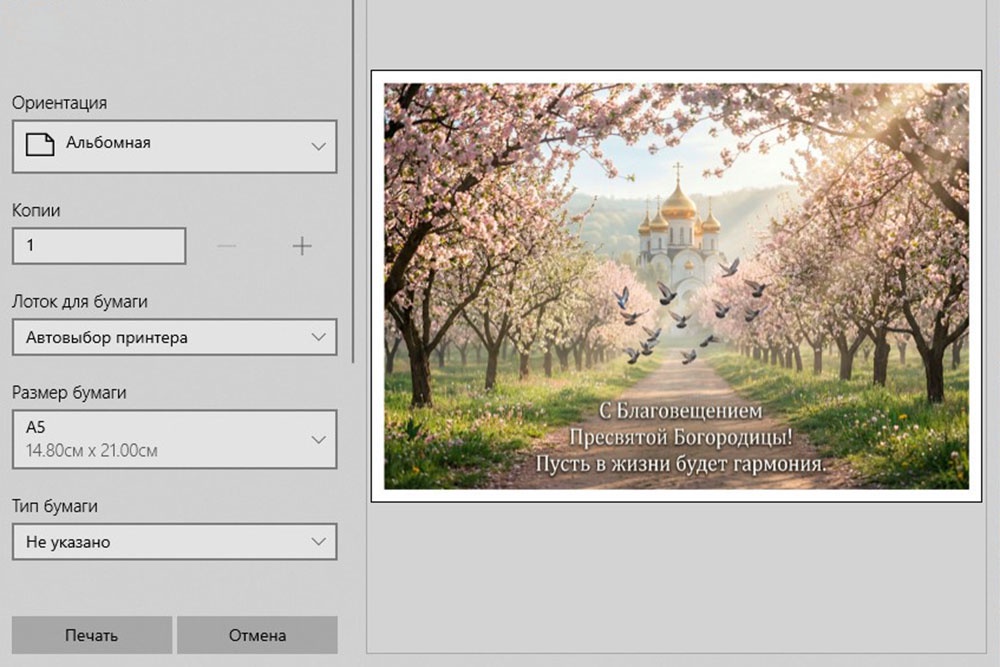The height and width of the screenshot is (667, 1000).
Task: Click the landscape page icon in Ориентация
Action: tap(40, 145)
